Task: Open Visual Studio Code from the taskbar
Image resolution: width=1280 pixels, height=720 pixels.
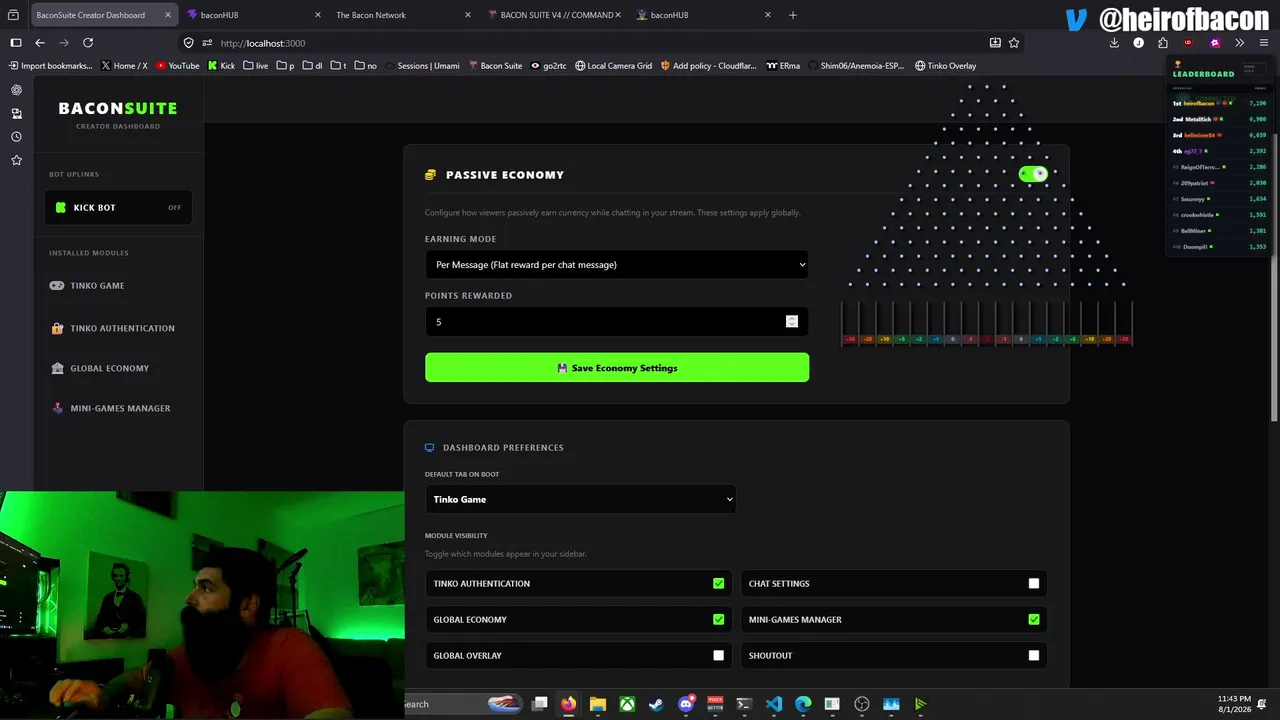Action: [x=773, y=704]
